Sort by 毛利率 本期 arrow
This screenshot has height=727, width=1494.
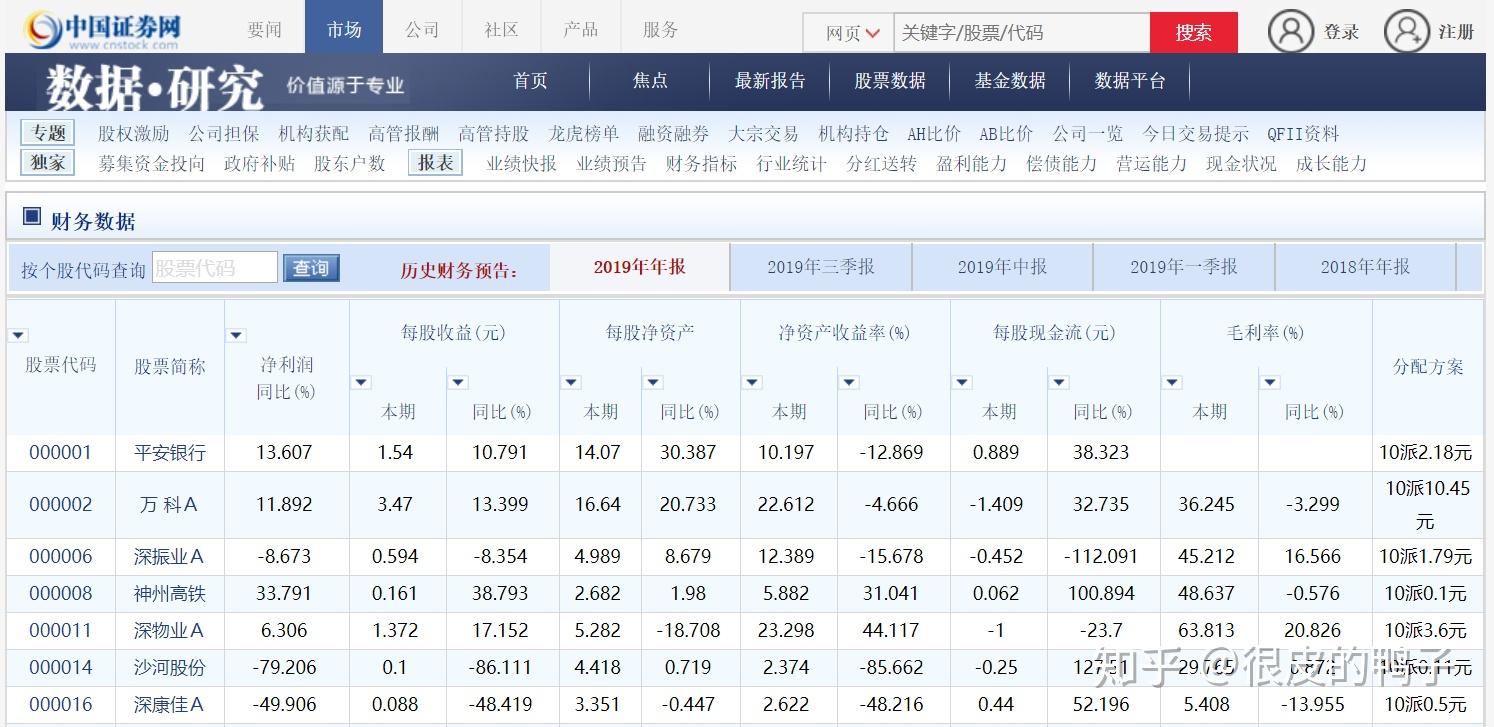pyautogui.click(x=1172, y=382)
